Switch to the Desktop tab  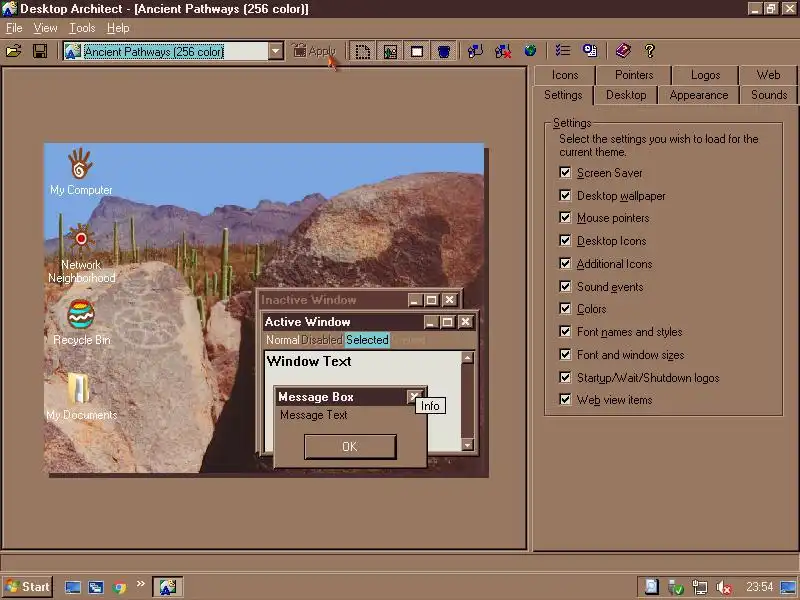[x=626, y=95]
